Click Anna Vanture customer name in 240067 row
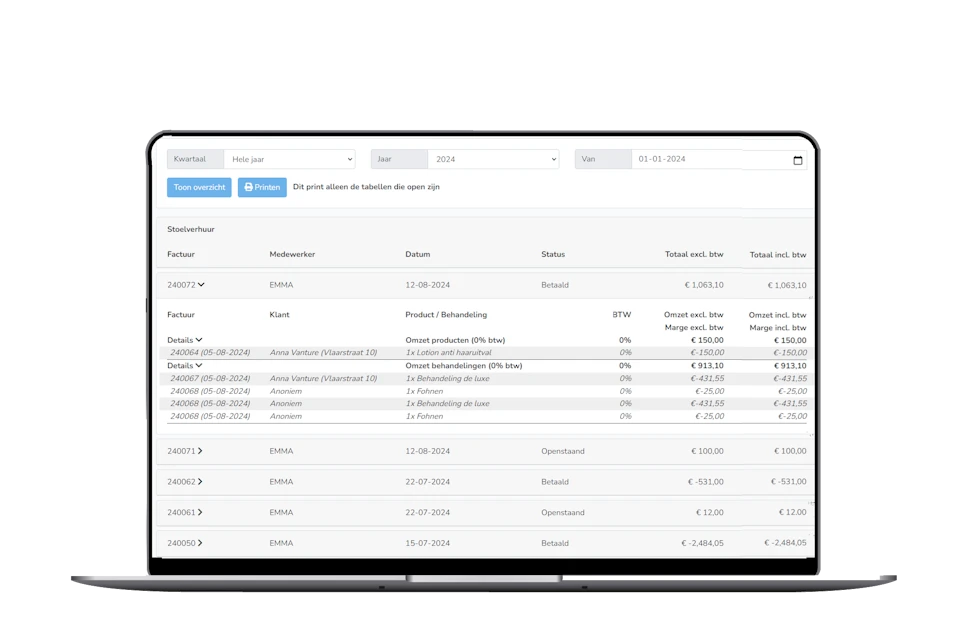Image resolution: width=960 pixels, height=640 pixels. point(323,379)
